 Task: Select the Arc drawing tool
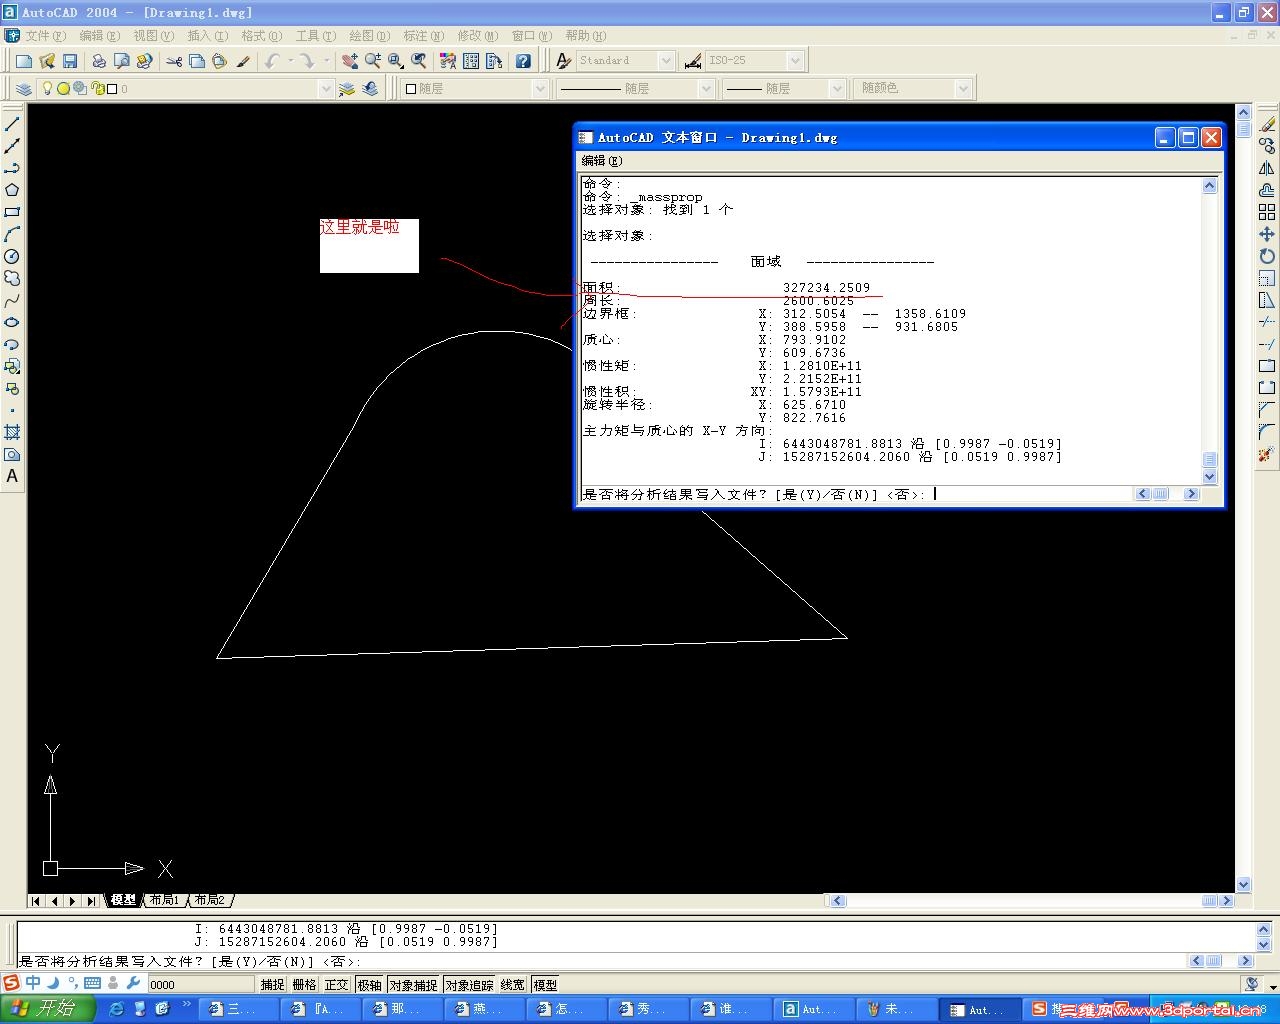tap(12, 234)
